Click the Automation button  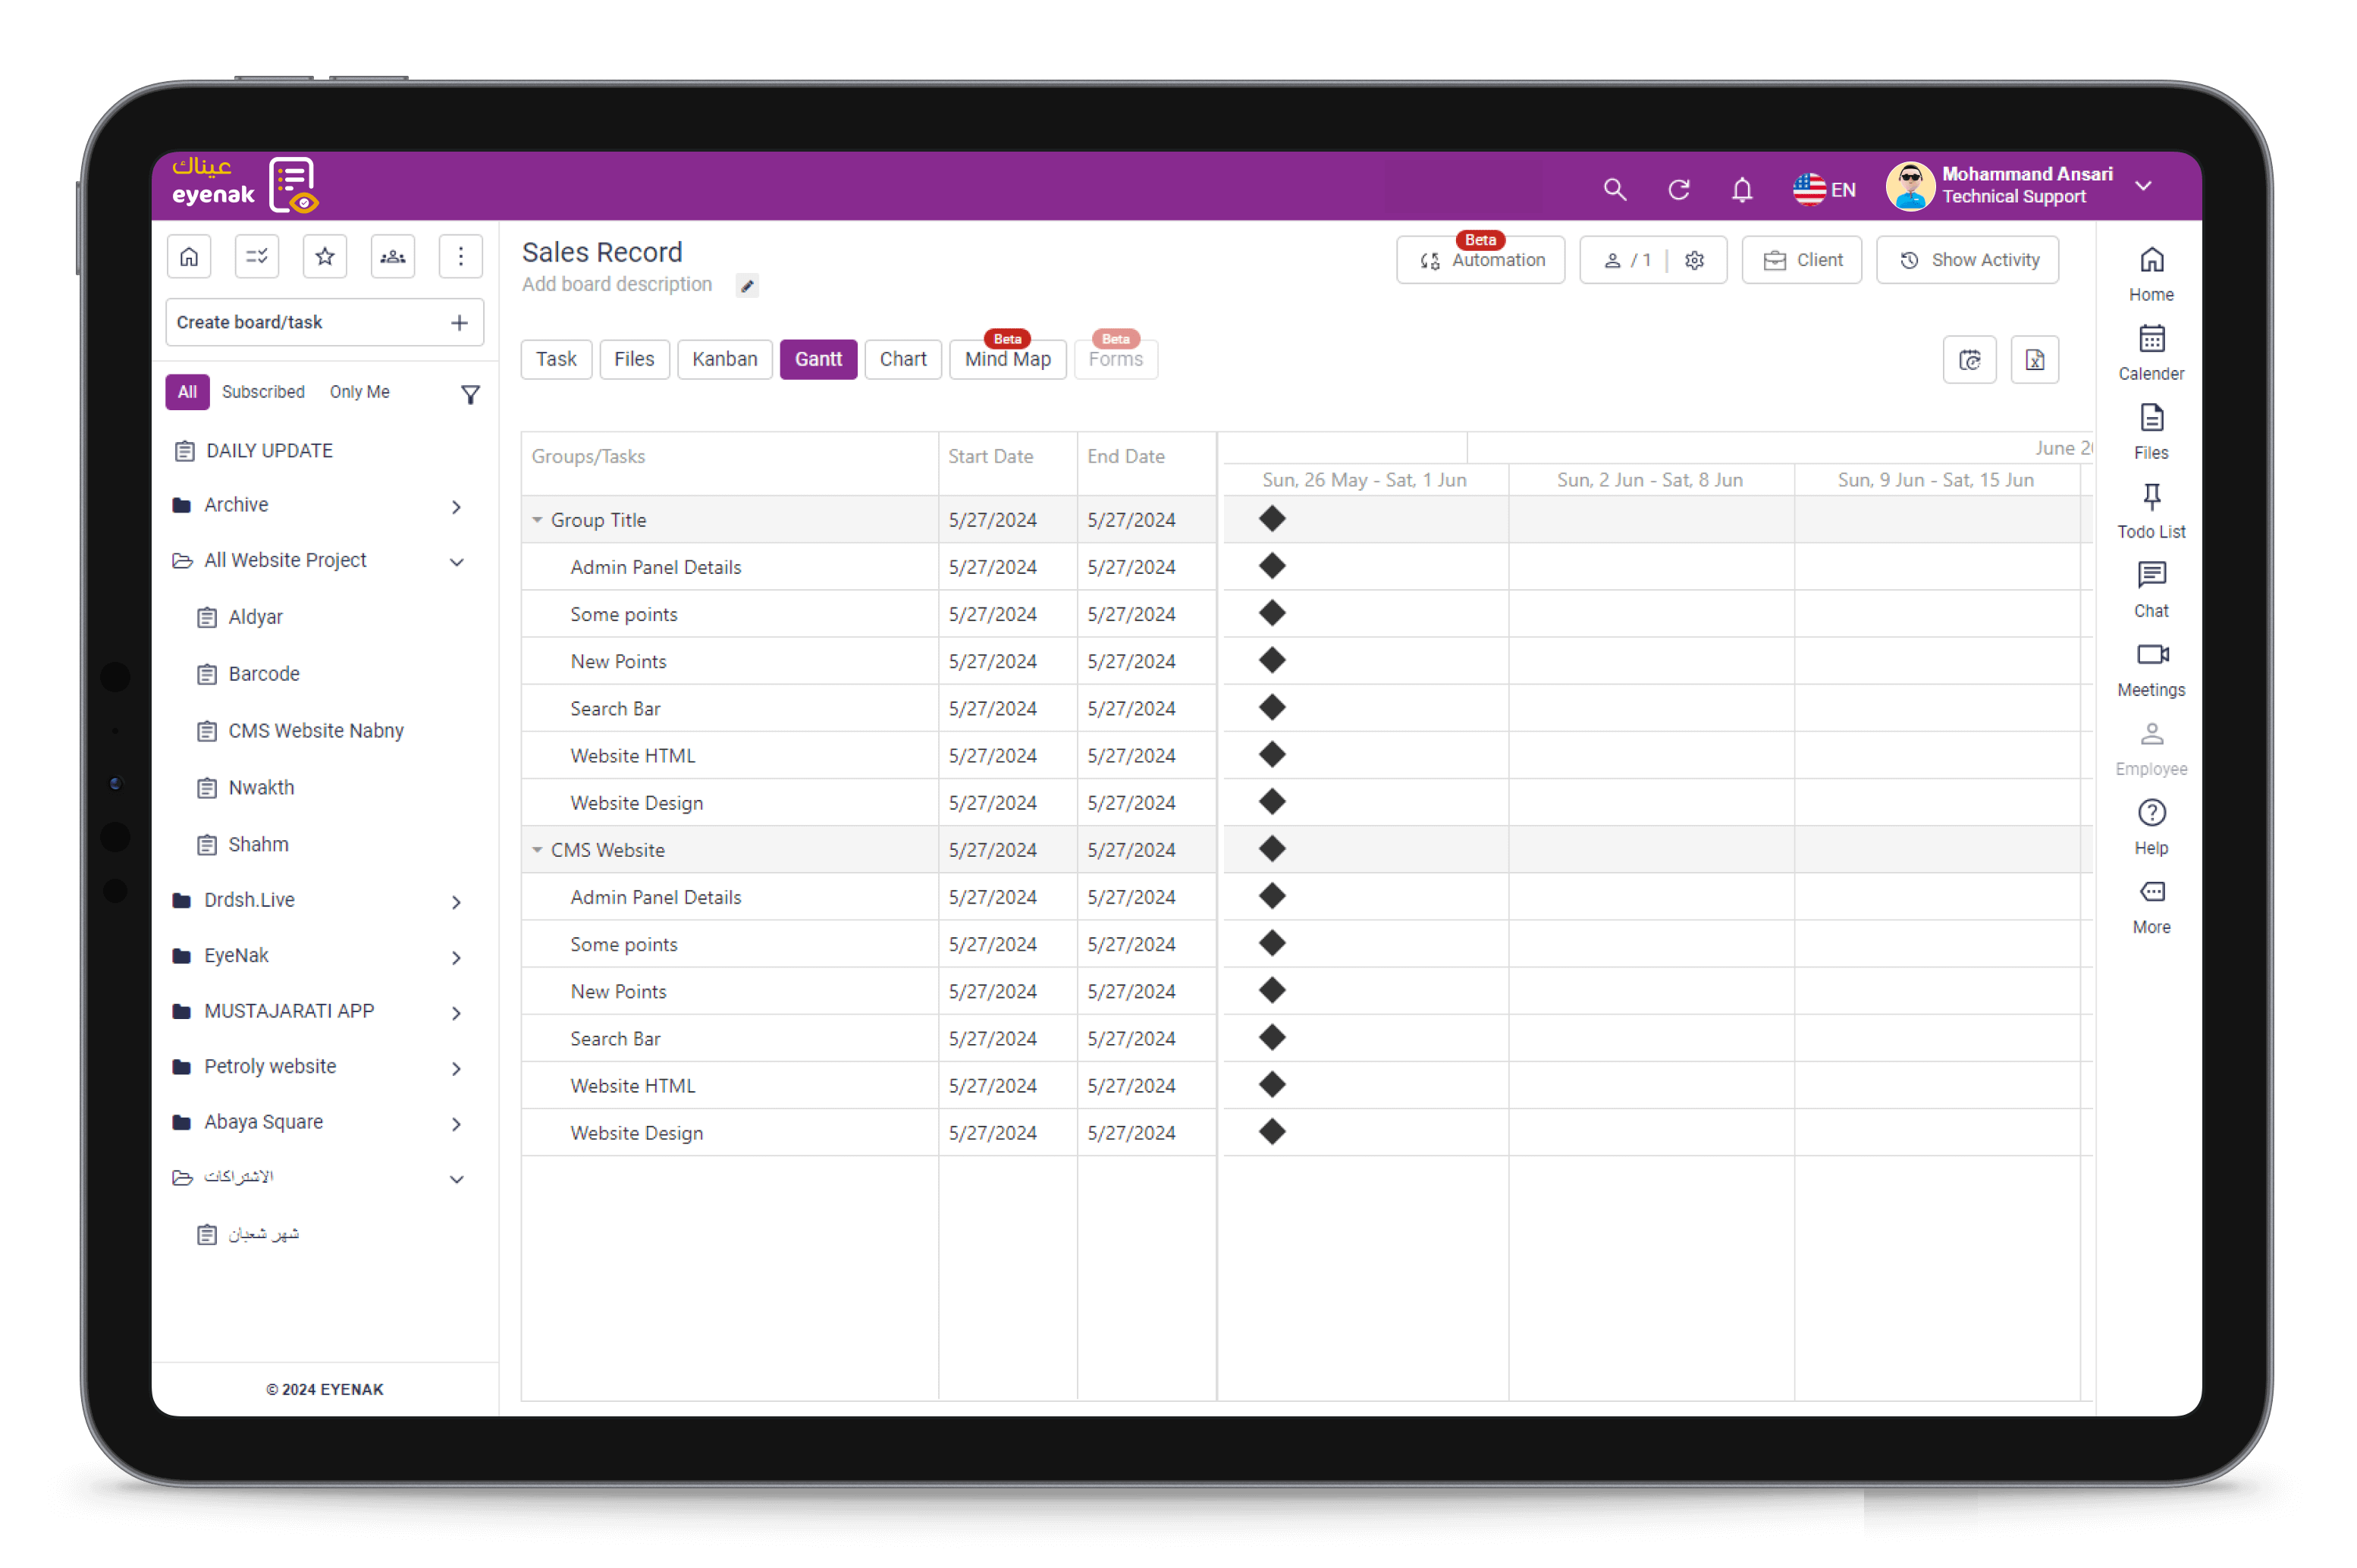[x=1480, y=260]
